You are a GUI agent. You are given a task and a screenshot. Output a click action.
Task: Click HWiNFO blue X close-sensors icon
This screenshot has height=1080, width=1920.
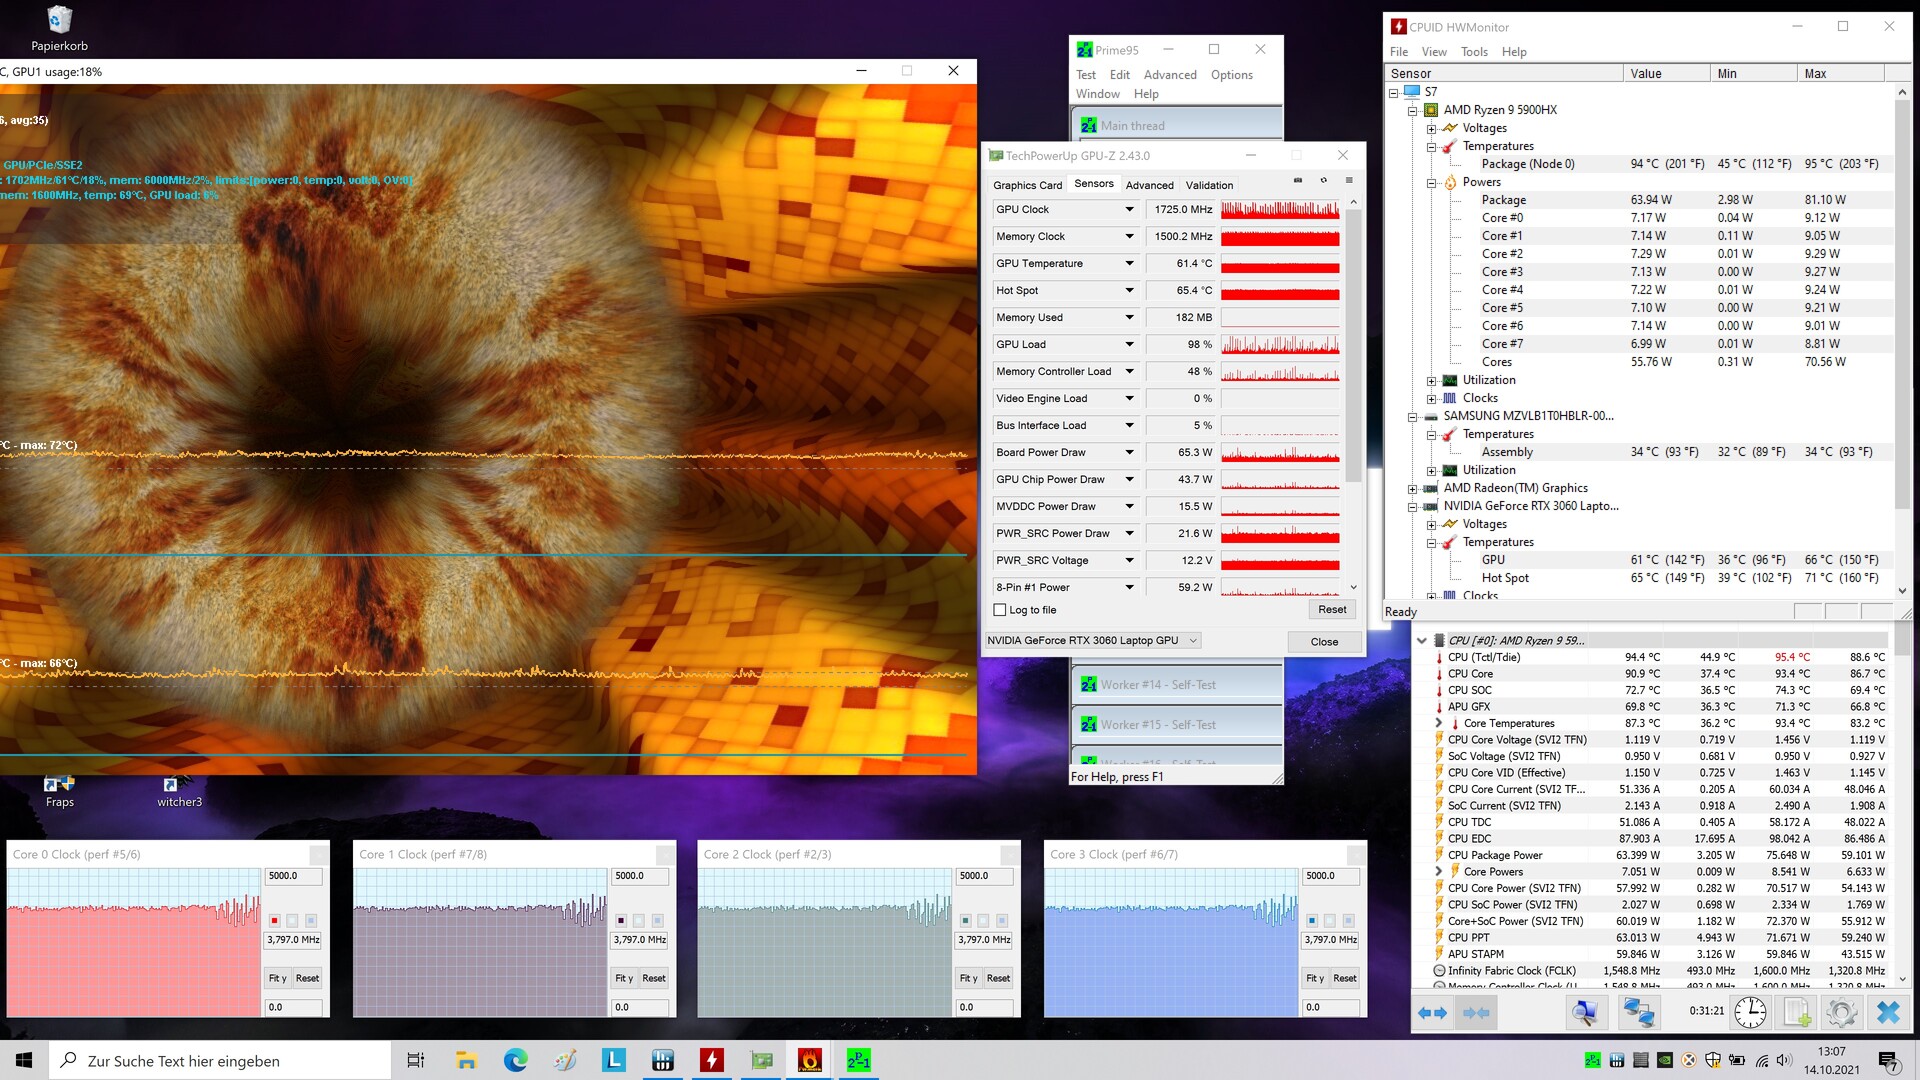pyautogui.click(x=1888, y=1012)
